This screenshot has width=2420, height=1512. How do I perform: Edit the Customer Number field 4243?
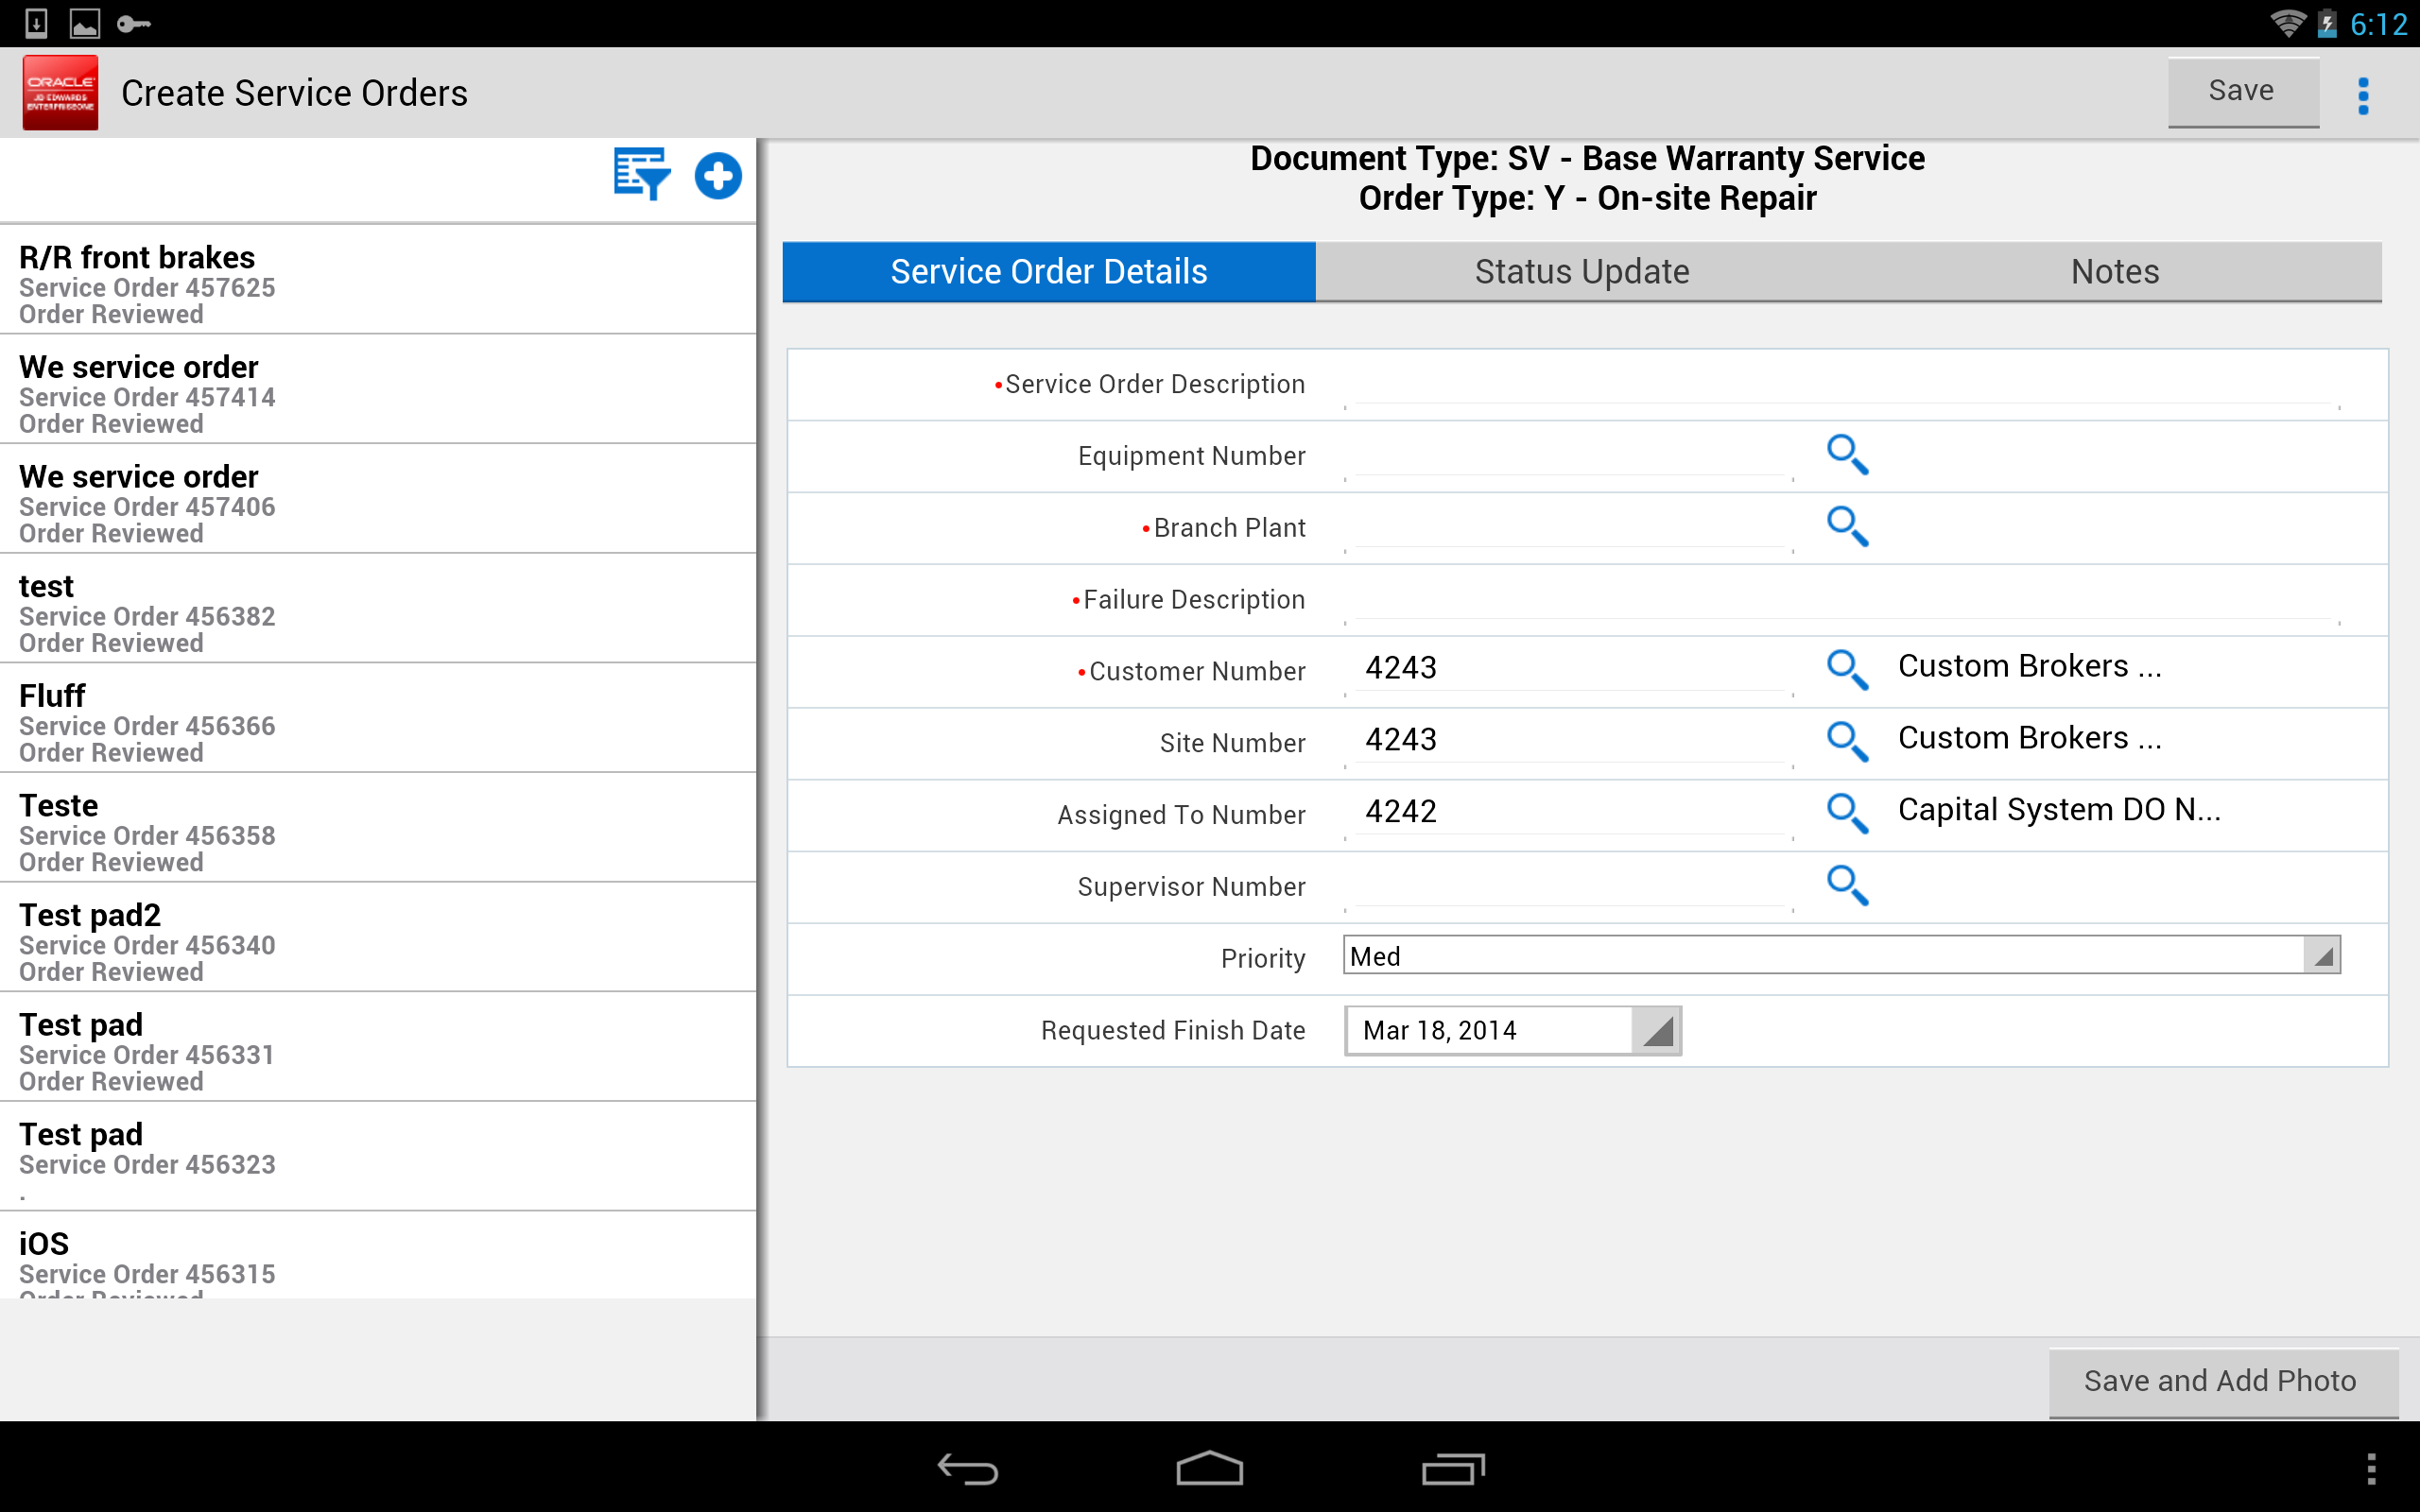point(1568,669)
